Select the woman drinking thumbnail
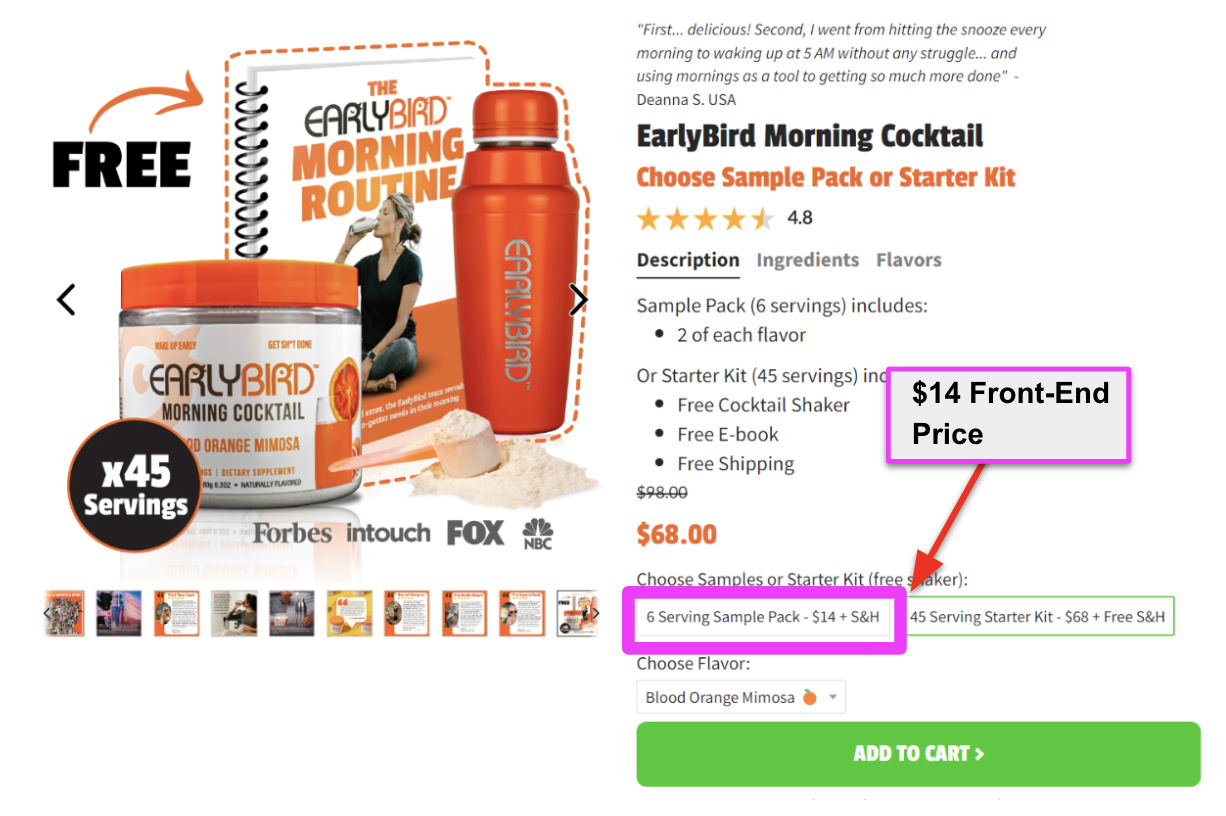 pyautogui.click(x=234, y=613)
